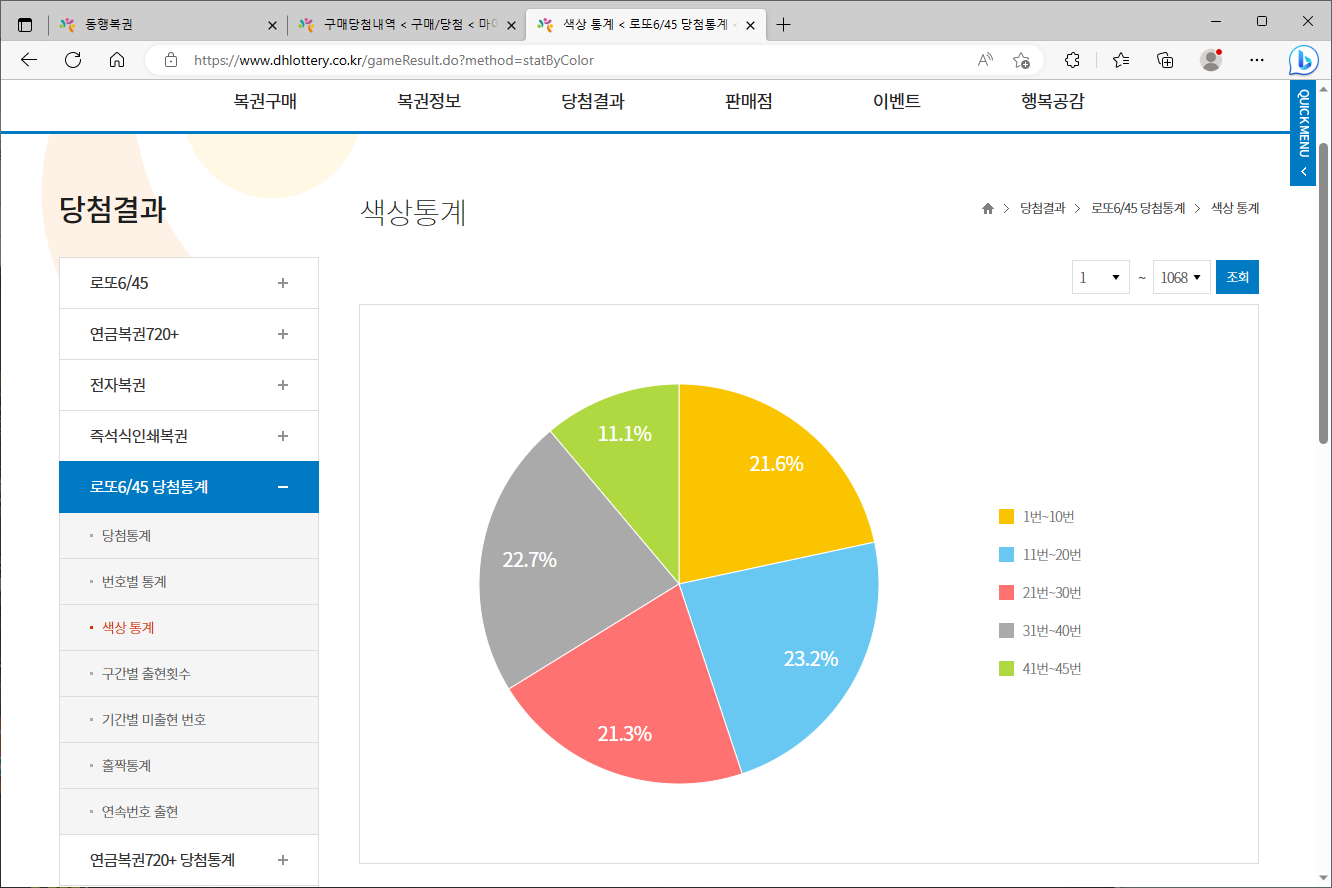
Task: Open the 이벤트 menu
Action: click(x=897, y=101)
